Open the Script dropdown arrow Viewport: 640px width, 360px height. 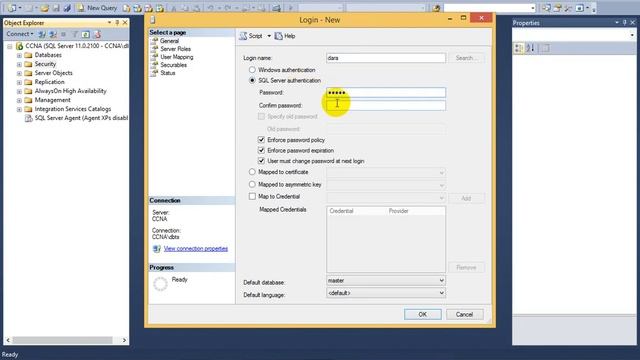point(269,36)
